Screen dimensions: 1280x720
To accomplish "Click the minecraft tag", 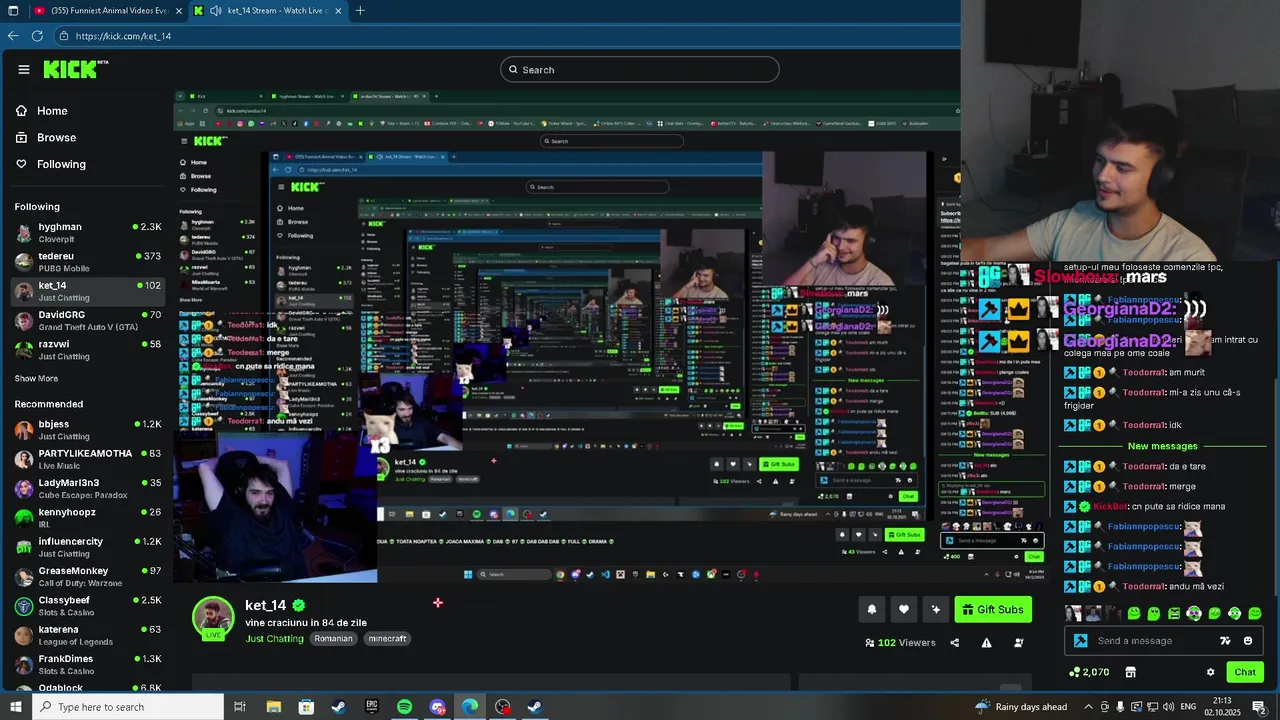I will (x=387, y=639).
